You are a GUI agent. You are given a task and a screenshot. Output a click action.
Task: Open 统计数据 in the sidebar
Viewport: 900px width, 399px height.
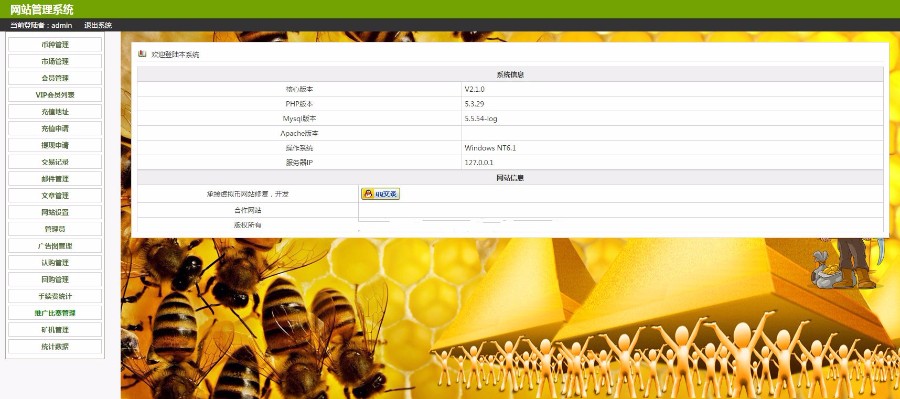coord(55,347)
